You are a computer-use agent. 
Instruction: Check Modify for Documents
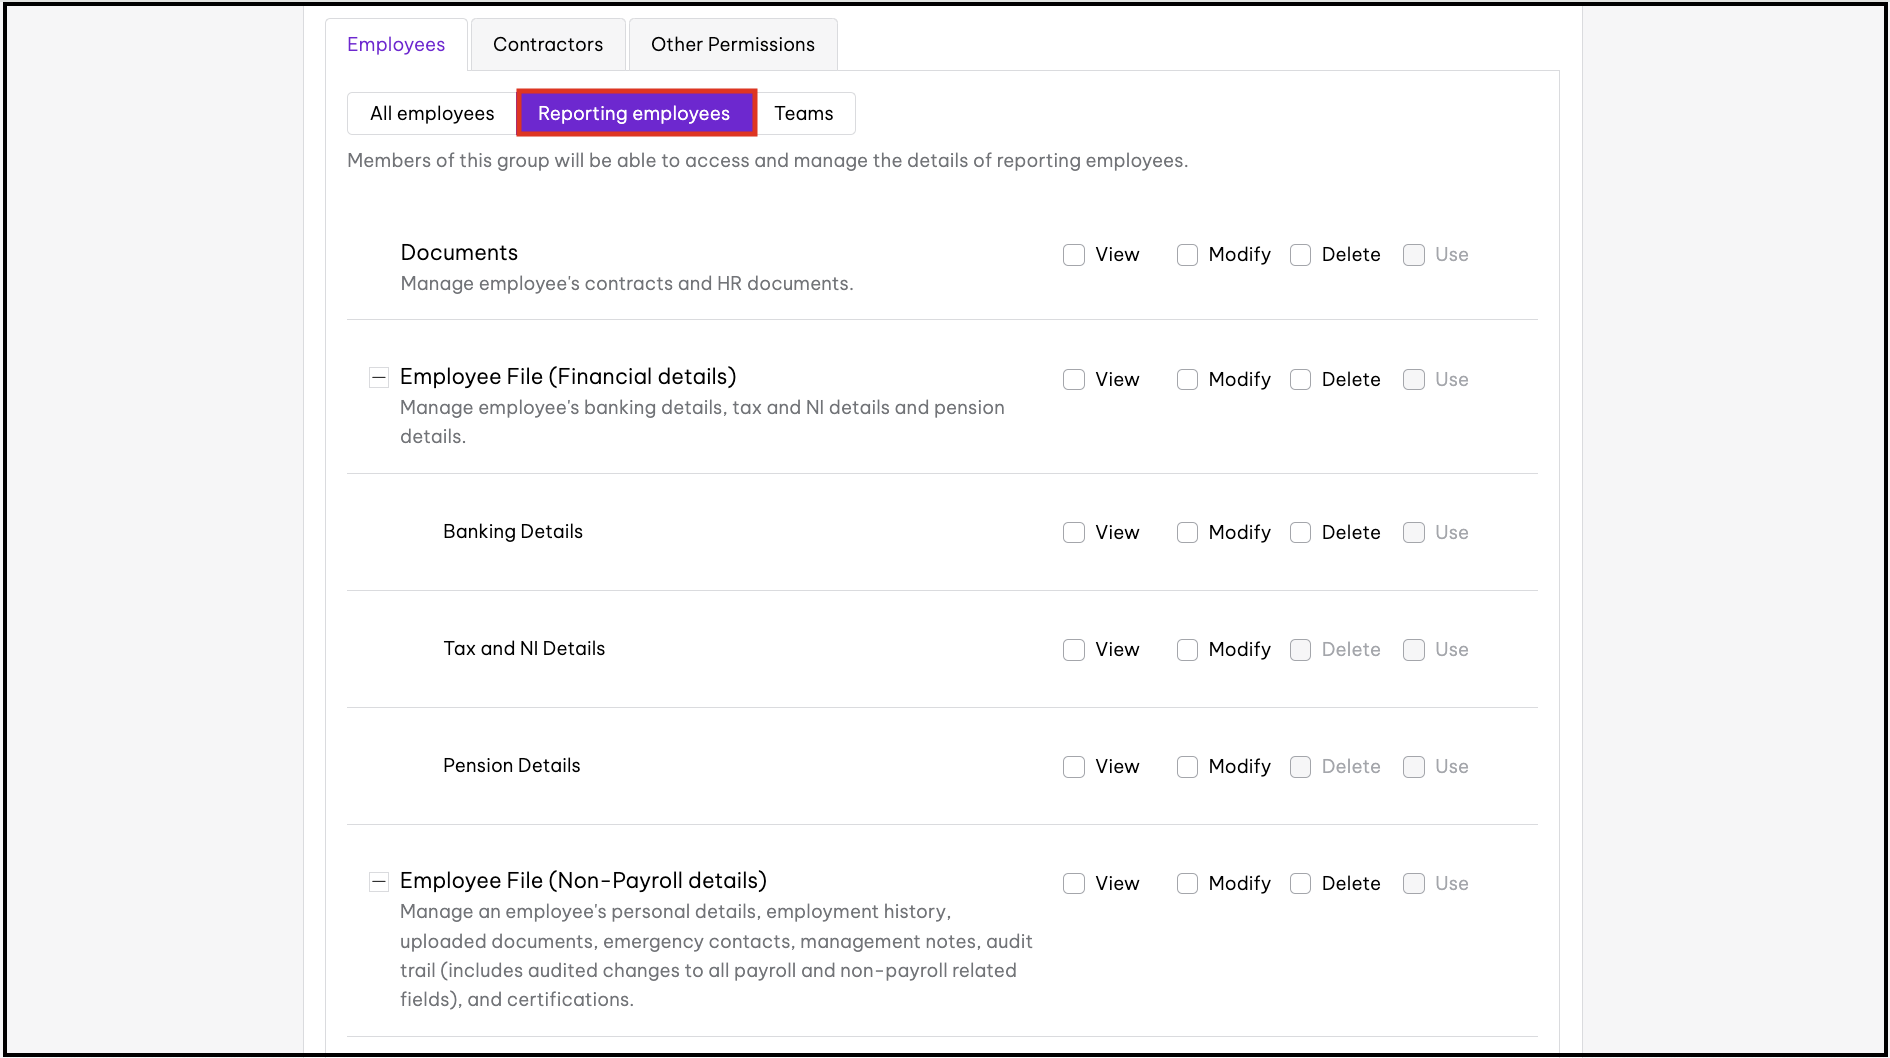coord(1187,255)
